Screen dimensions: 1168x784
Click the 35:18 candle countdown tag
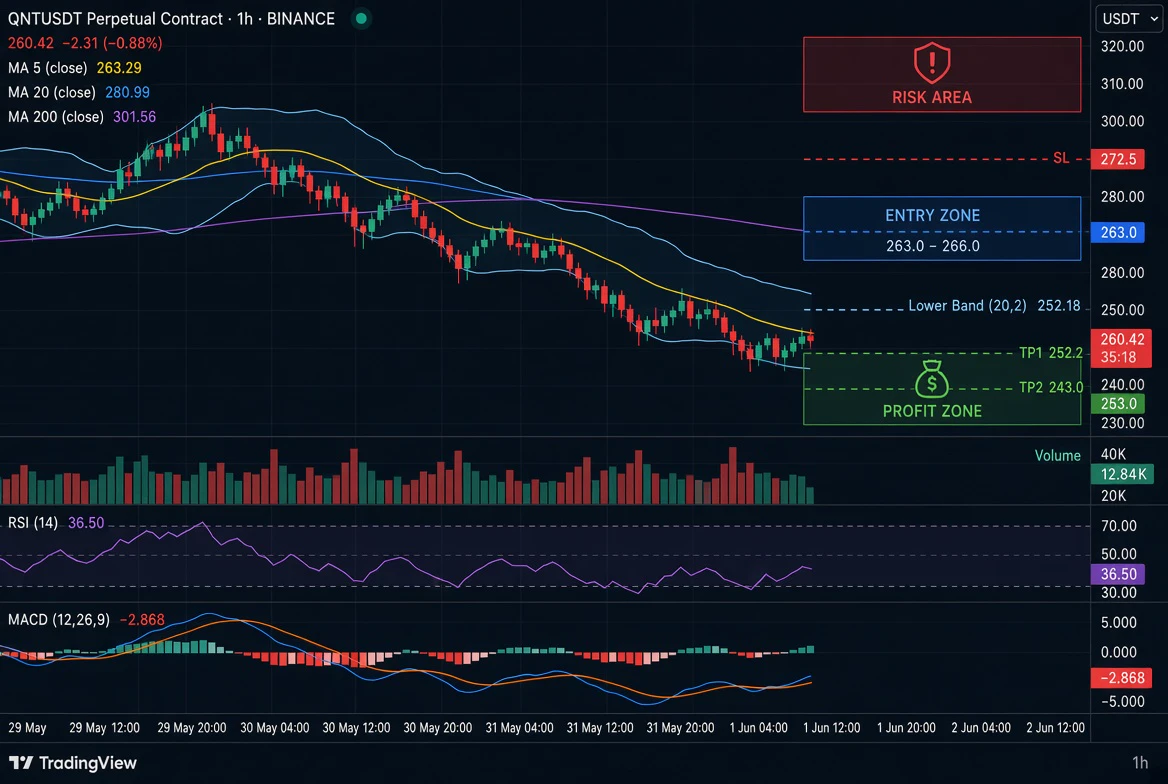coord(1119,358)
